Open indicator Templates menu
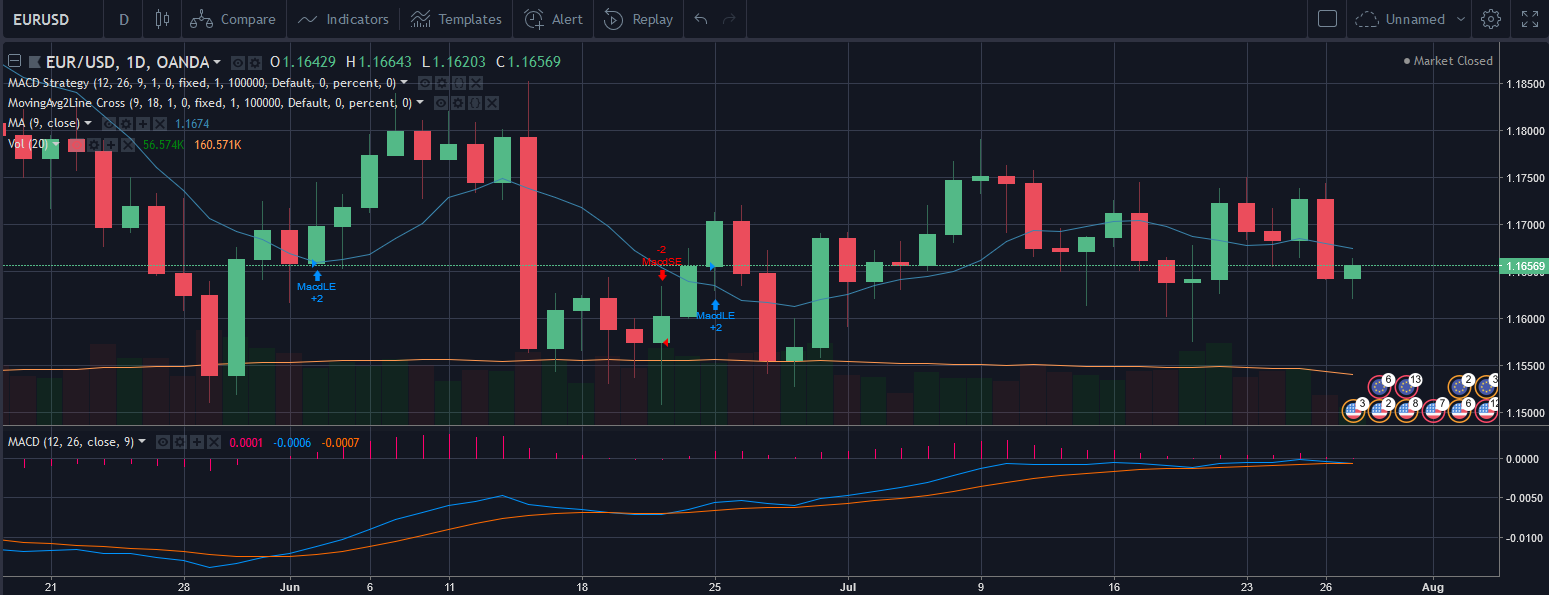This screenshot has width=1549, height=595. (x=456, y=19)
